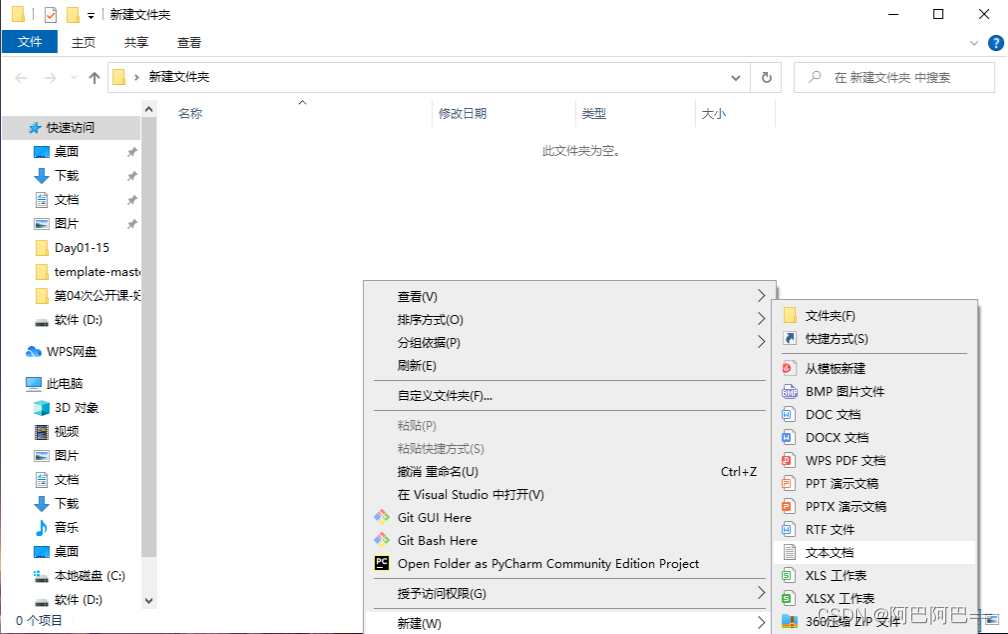Open the address bar history dropdown
The height and width of the screenshot is (634, 1008).
click(x=735, y=78)
